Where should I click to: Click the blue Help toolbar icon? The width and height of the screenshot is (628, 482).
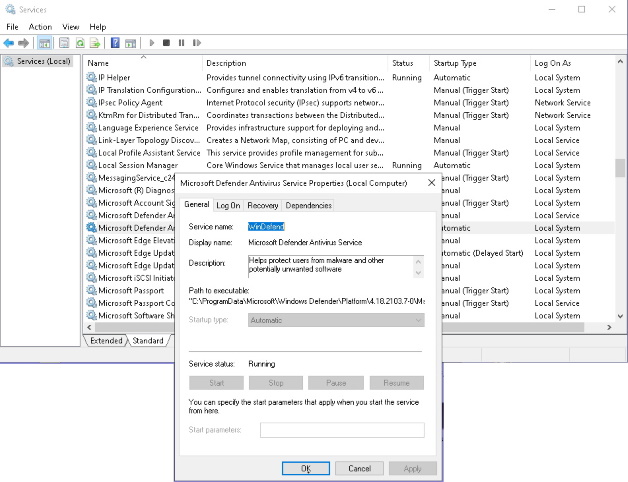(x=116, y=43)
